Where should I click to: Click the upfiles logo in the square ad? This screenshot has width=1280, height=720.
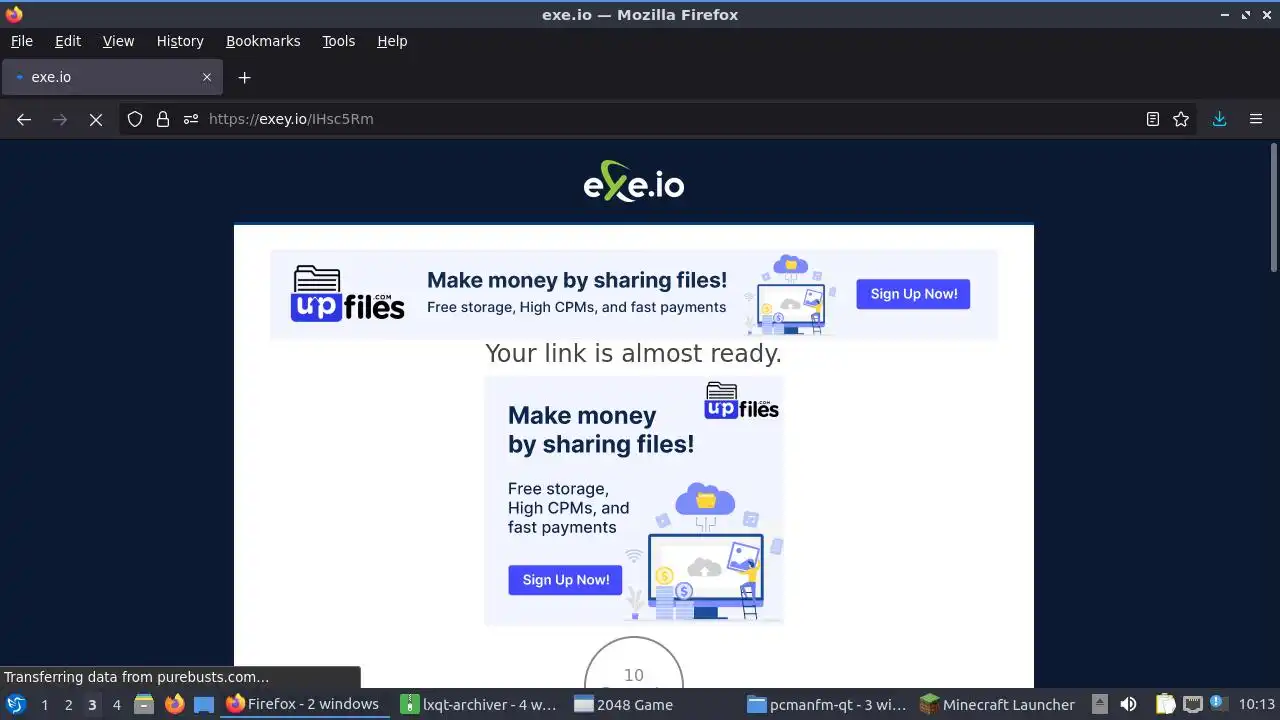[x=741, y=401]
